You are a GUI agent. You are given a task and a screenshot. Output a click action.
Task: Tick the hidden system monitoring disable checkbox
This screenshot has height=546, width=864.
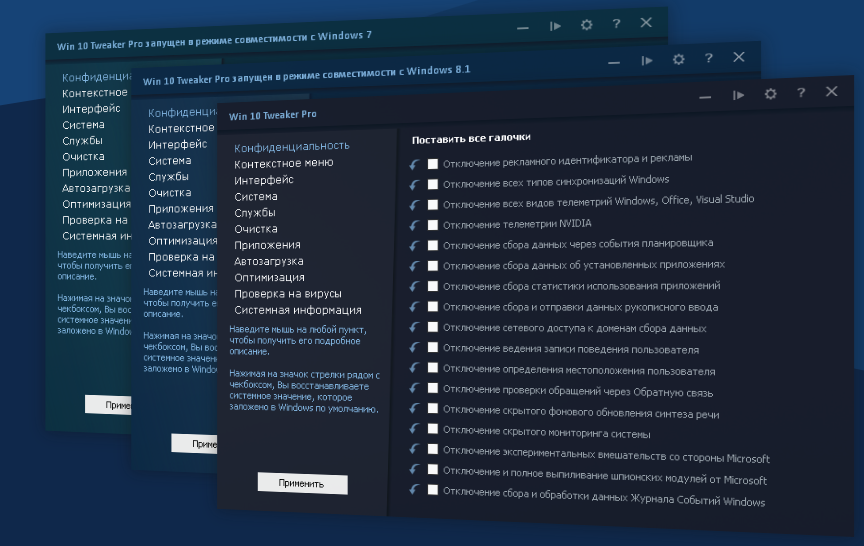pos(433,429)
